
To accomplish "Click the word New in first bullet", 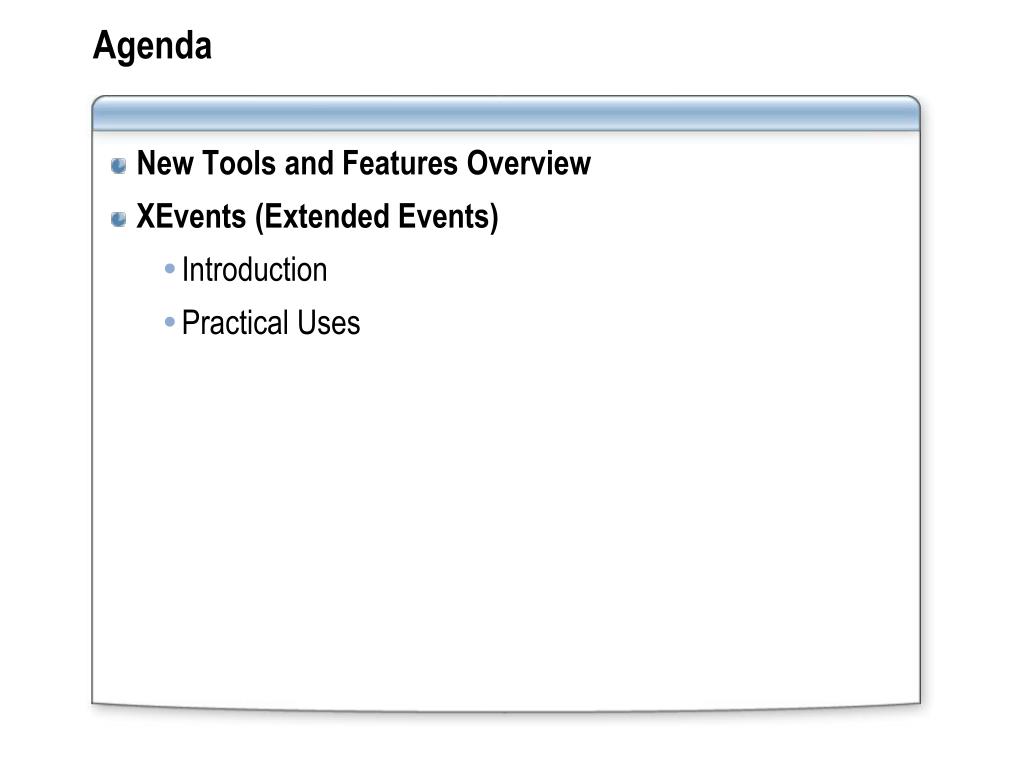I will [165, 163].
